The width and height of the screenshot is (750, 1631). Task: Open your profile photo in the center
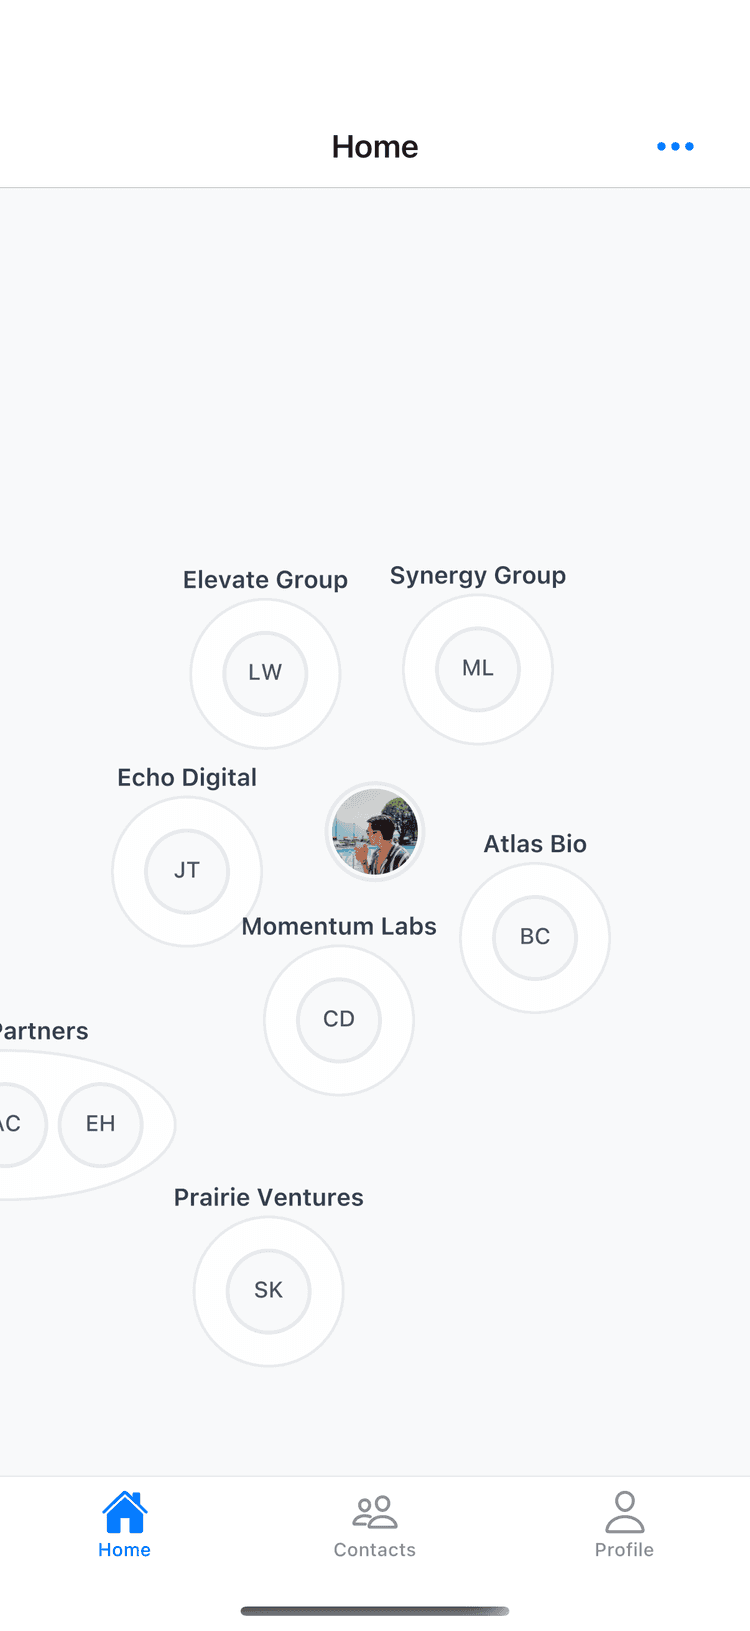coord(374,831)
